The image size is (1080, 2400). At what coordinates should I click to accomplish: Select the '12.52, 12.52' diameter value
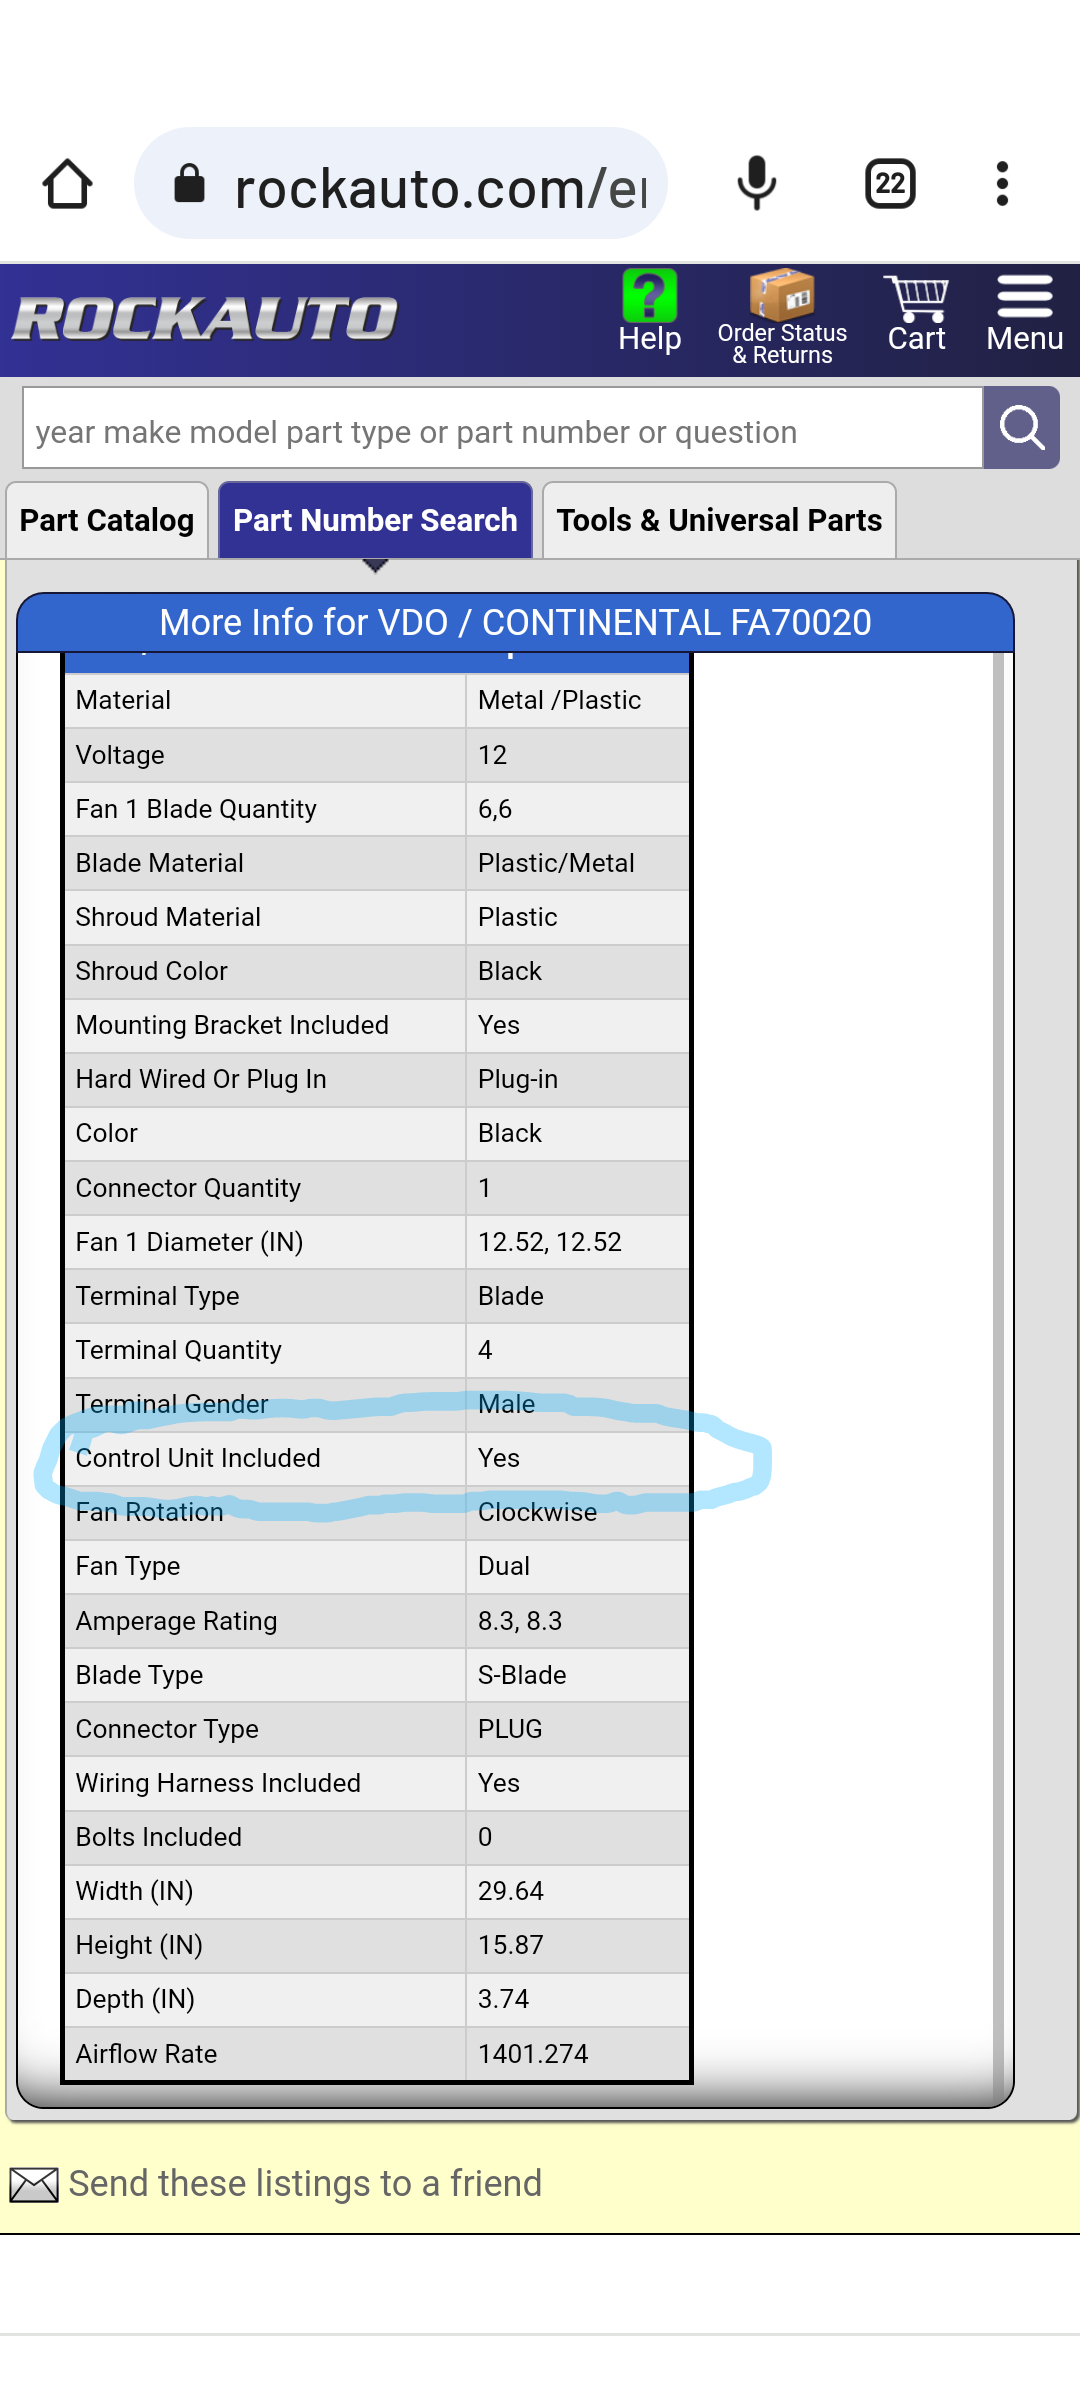click(x=550, y=1242)
